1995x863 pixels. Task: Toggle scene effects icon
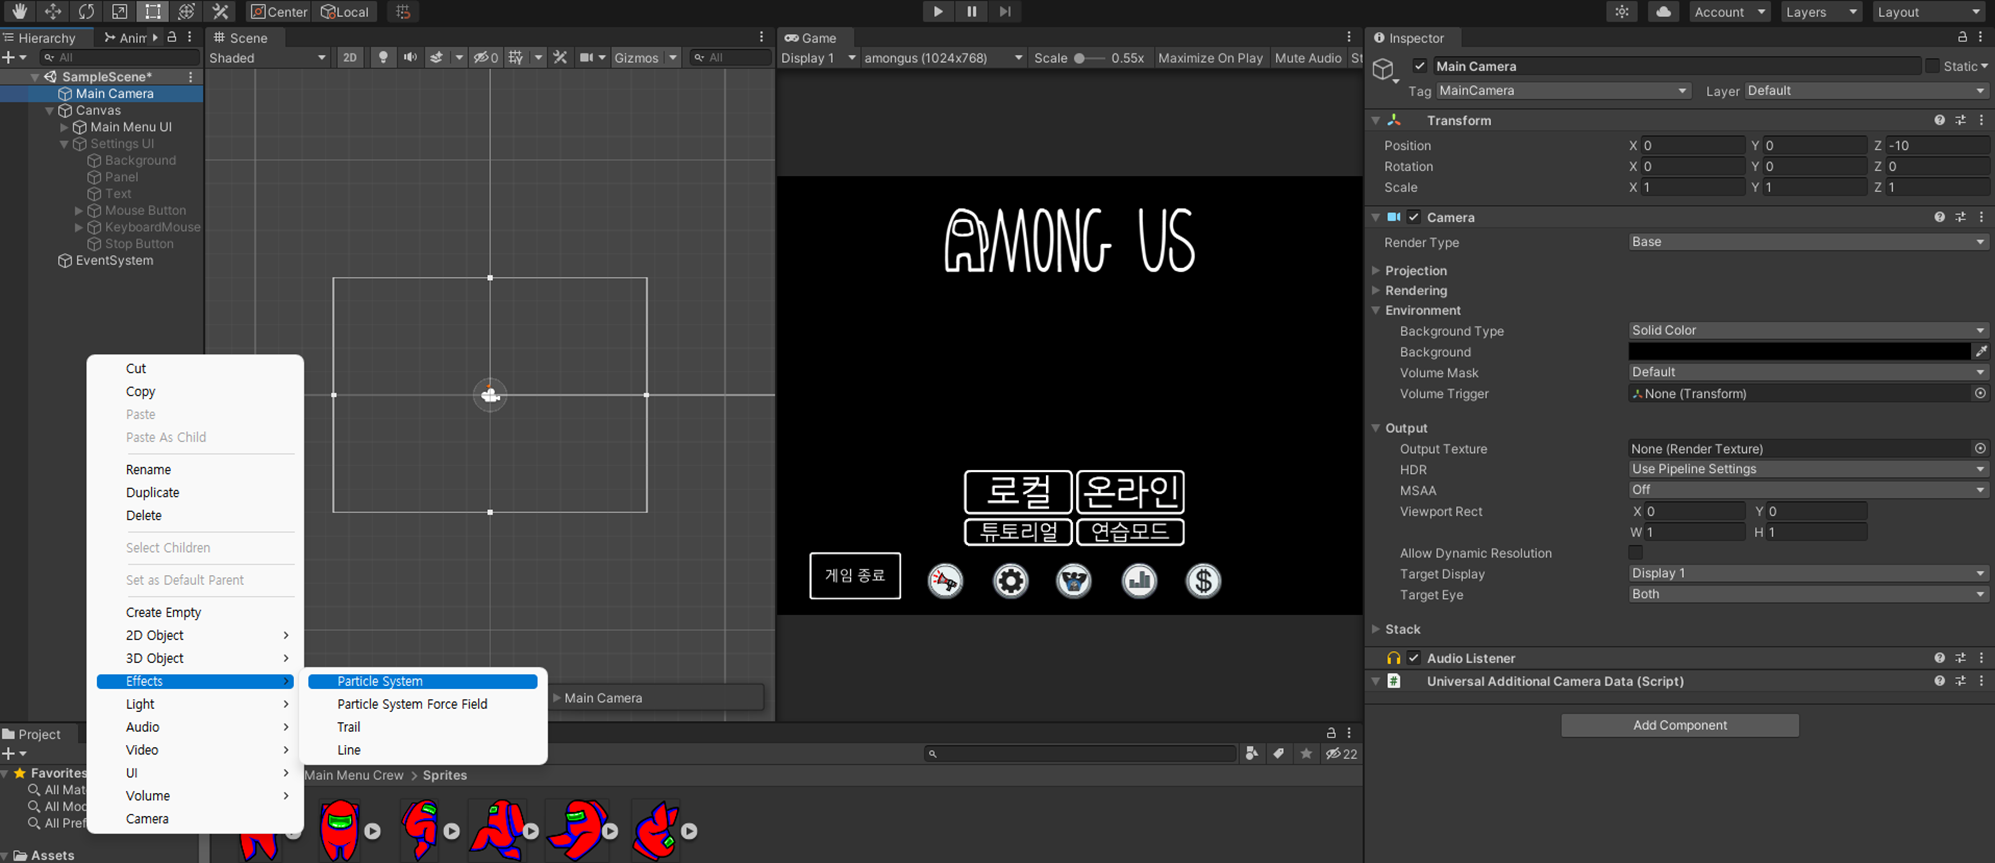tap(437, 58)
